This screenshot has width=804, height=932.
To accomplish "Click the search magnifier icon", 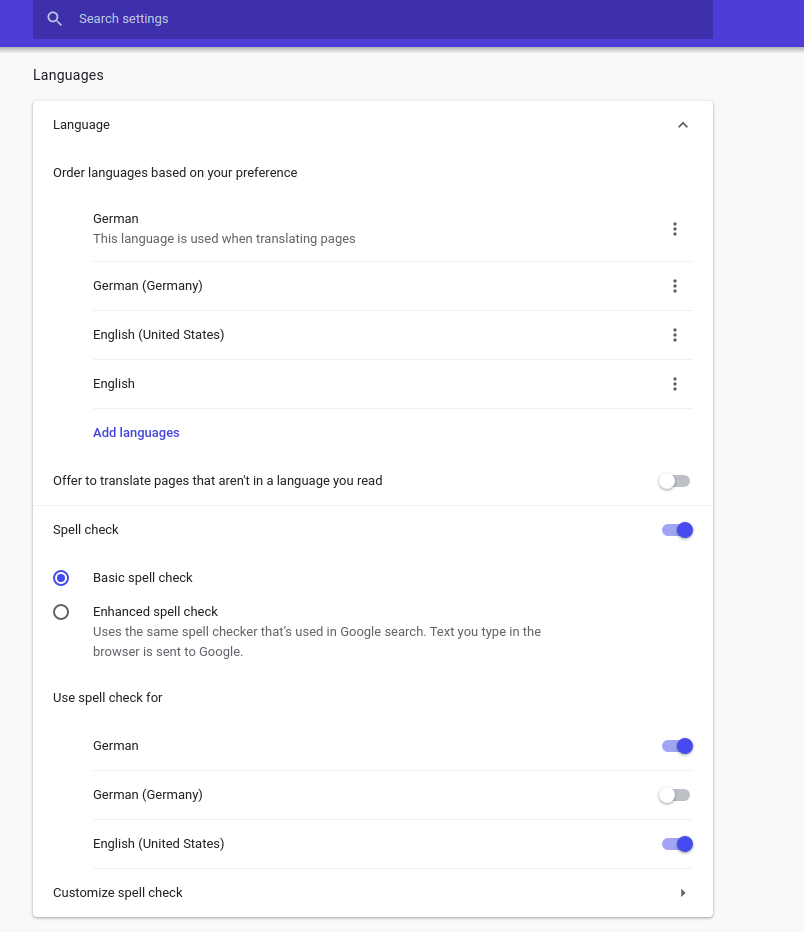I will pos(55,19).
